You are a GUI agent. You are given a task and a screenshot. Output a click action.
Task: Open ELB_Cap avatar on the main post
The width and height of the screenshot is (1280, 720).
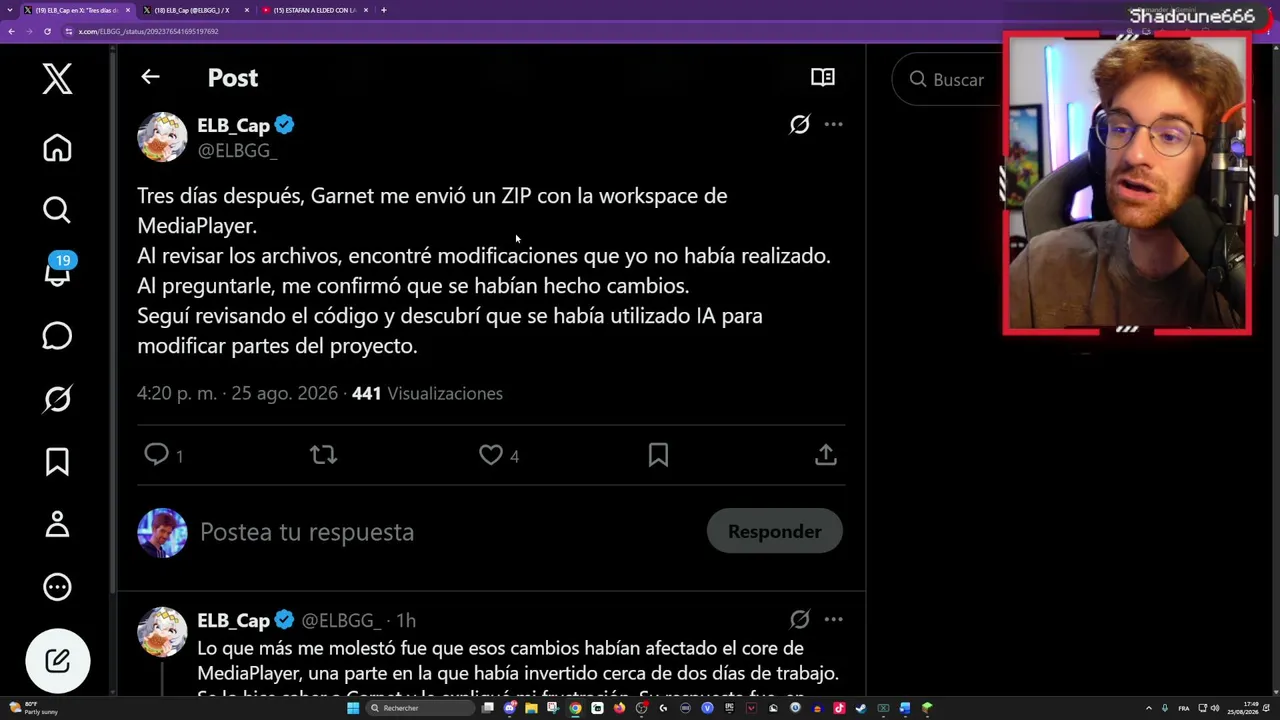[162, 137]
